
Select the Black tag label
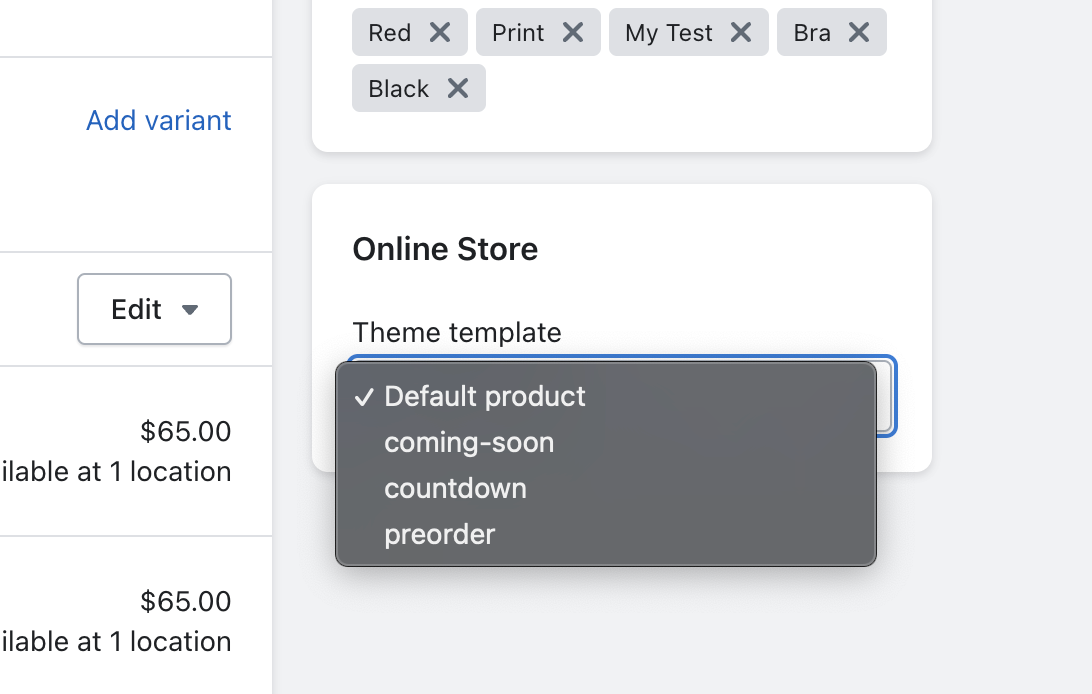click(399, 89)
